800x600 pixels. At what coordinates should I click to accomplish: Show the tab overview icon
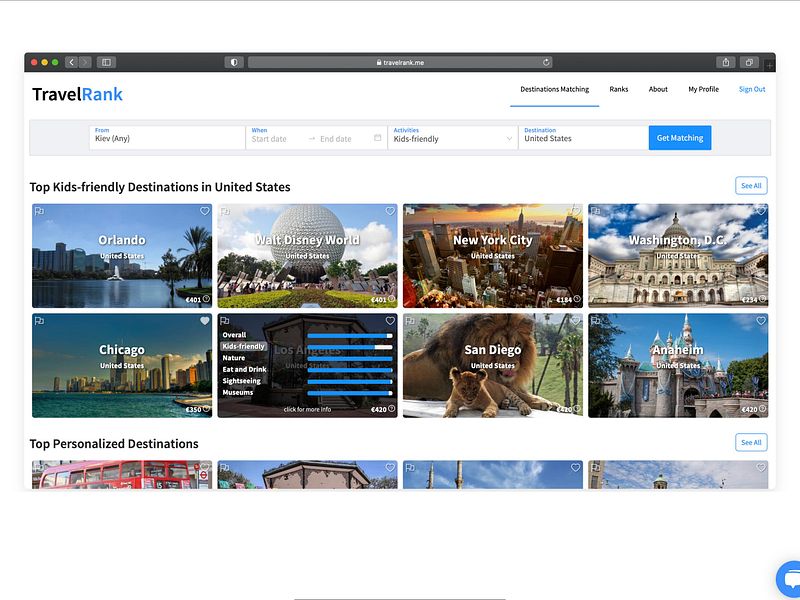(749, 62)
